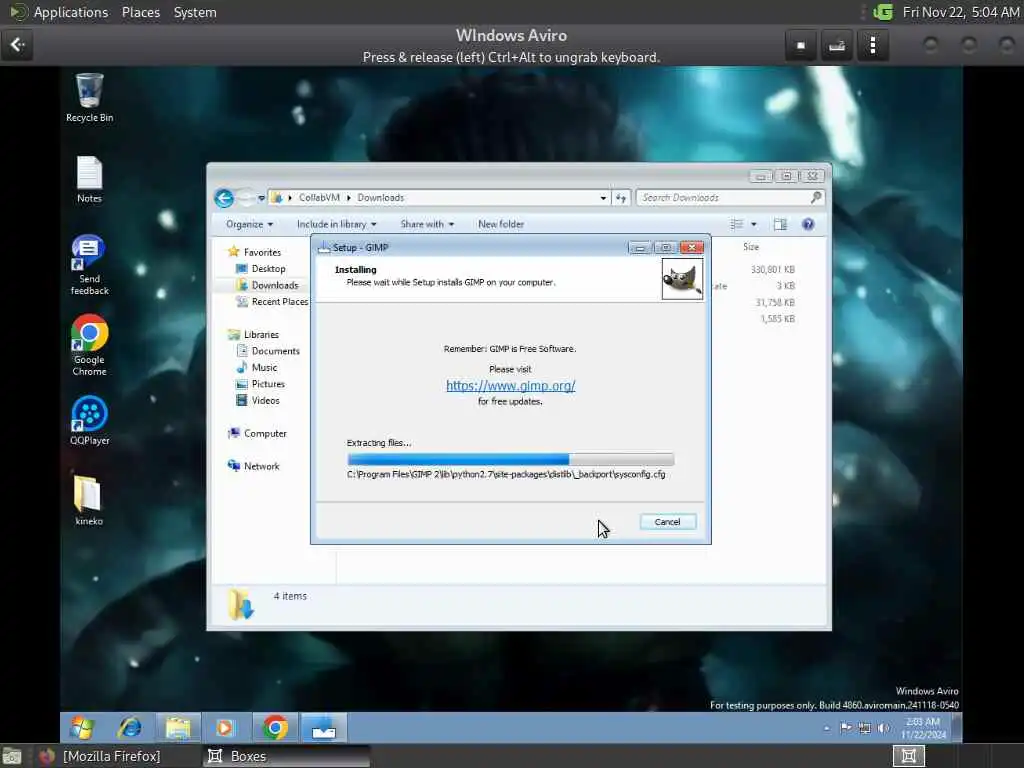
Task: Expand view options dropdown arrow
Action: (754, 224)
